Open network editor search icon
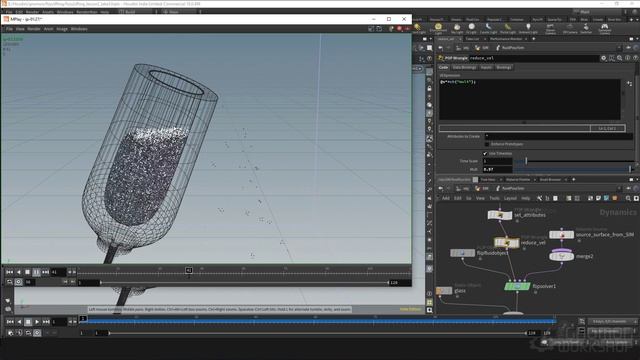Screen dimensions: 640x360 pos(628,198)
